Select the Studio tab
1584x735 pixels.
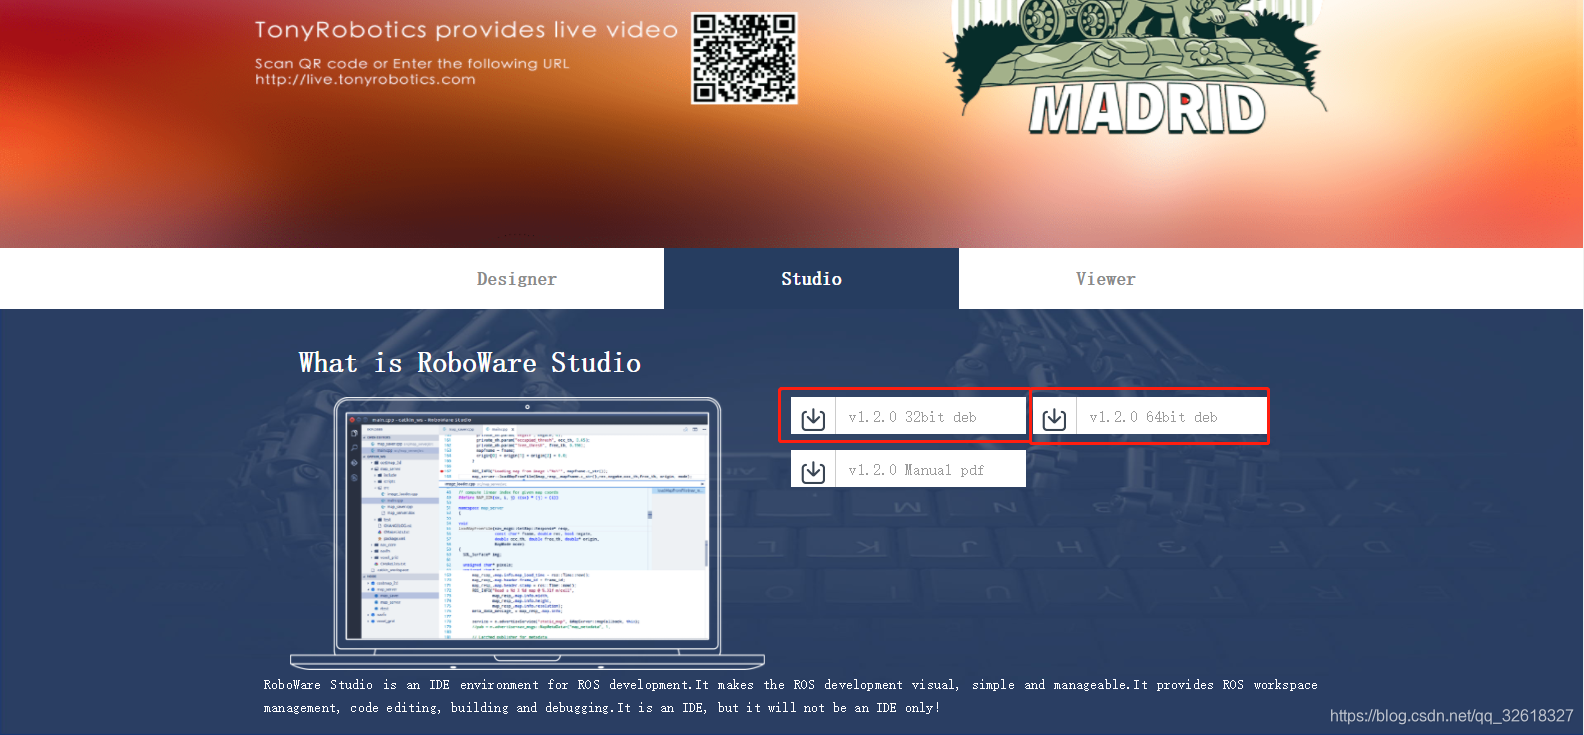[x=811, y=279]
